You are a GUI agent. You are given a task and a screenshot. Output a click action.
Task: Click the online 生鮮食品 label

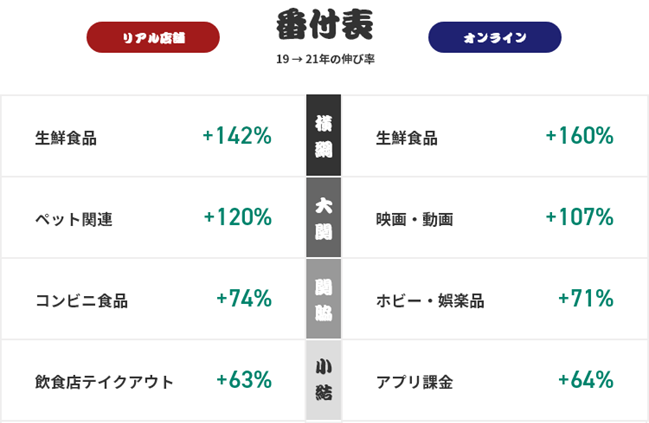pos(406,138)
